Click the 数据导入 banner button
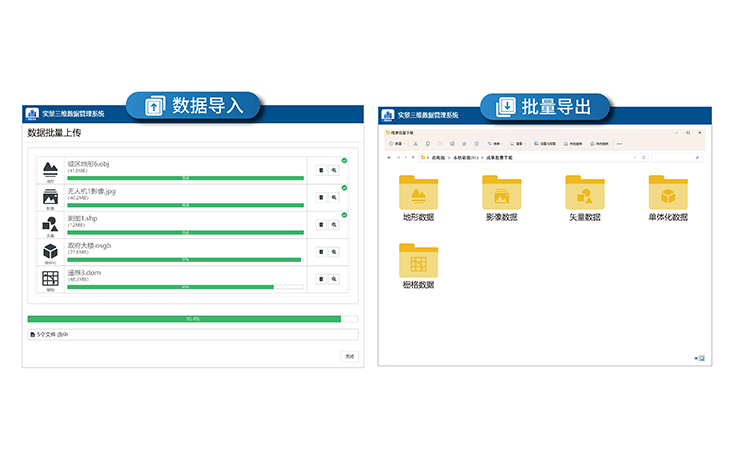The image size is (740, 470). click(x=193, y=106)
